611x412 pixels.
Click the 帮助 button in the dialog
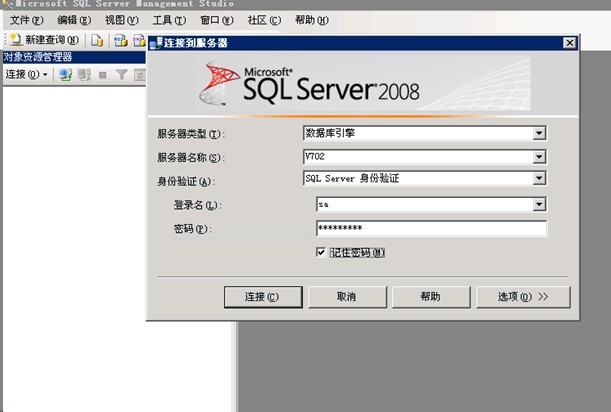click(x=431, y=297)
